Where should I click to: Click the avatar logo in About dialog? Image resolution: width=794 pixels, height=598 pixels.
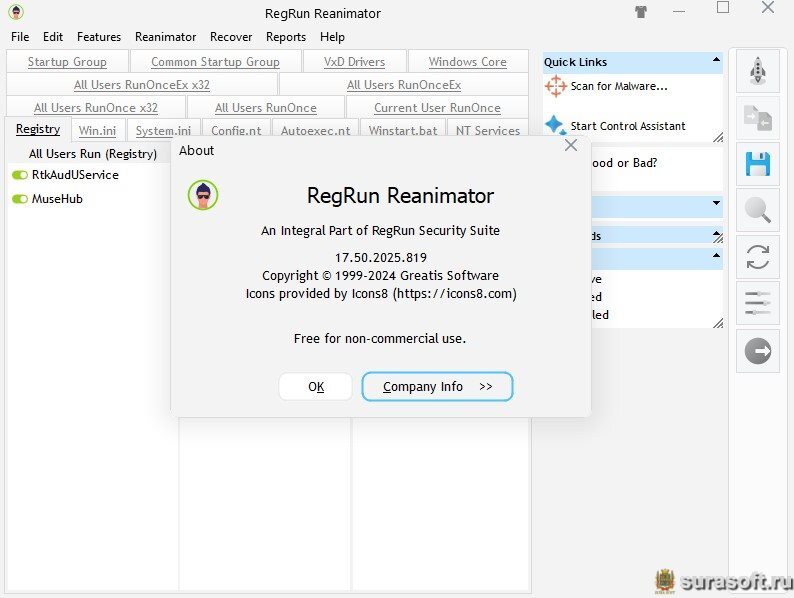[203, 195]
